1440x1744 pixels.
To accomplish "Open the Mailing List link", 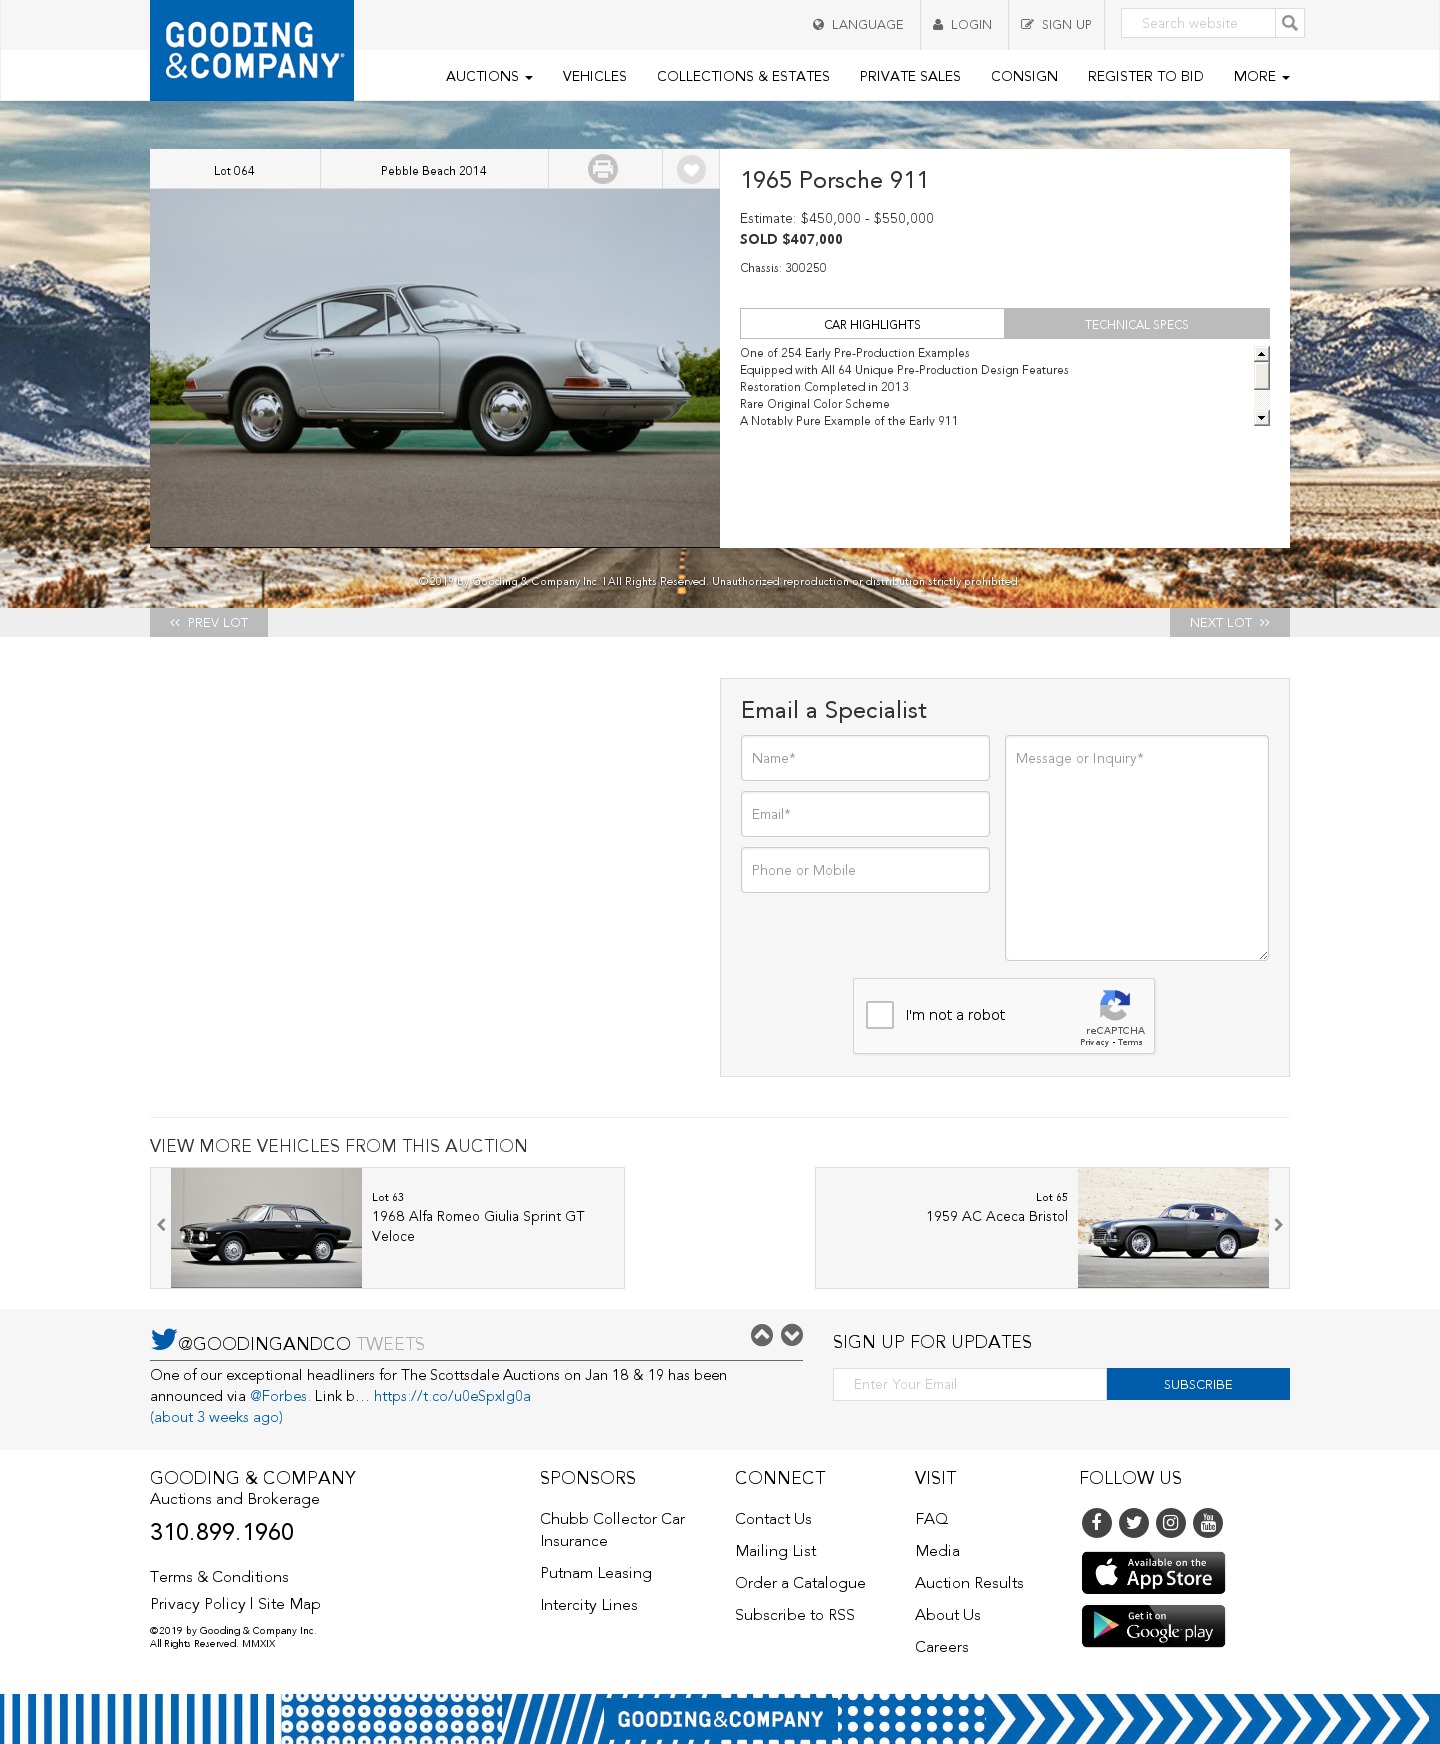I will [776, 1551].
